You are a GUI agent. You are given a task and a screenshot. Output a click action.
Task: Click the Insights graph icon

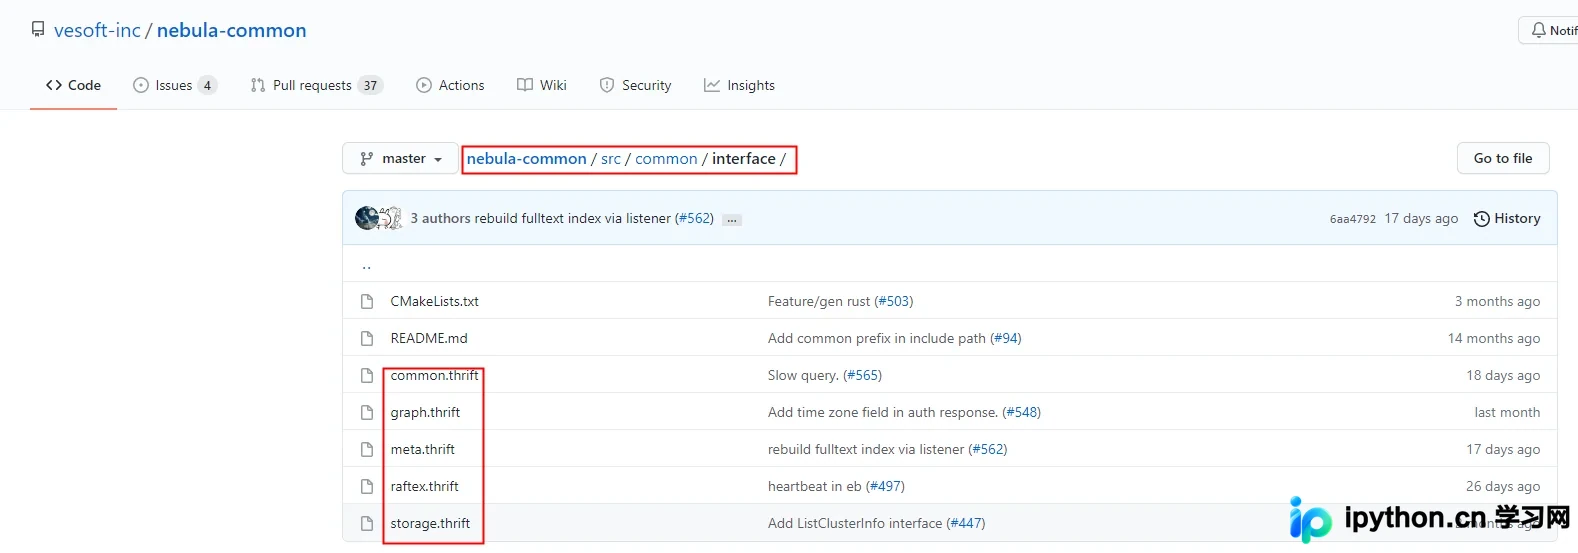point(712,85)
